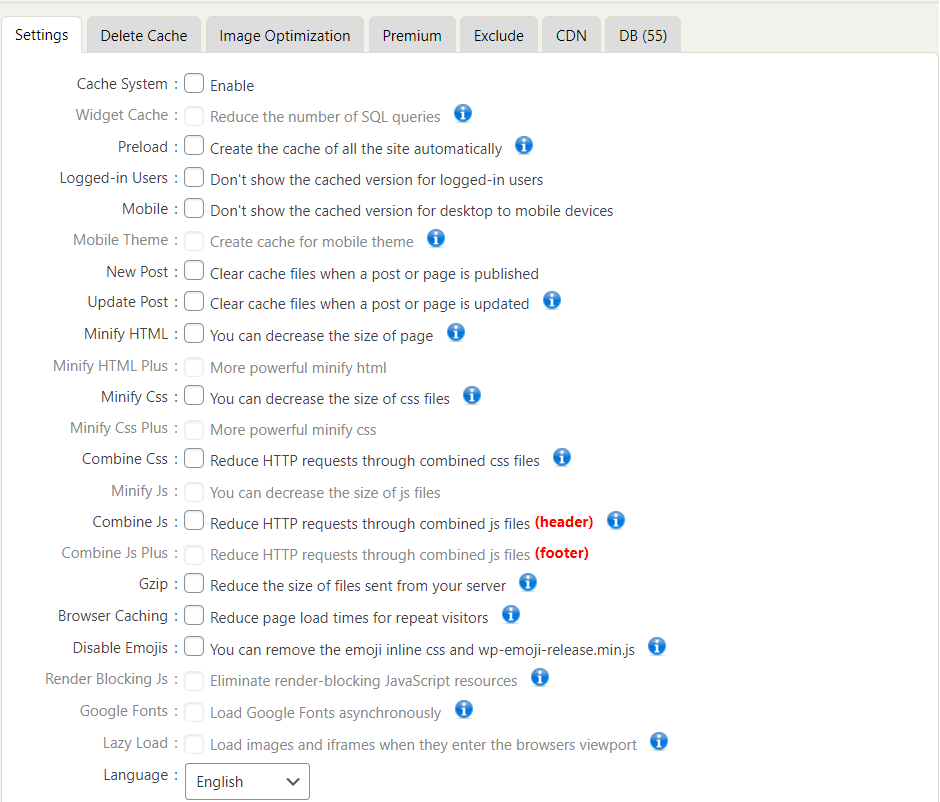
Task: Click info icon next to Combine Css
Action: 562,458
